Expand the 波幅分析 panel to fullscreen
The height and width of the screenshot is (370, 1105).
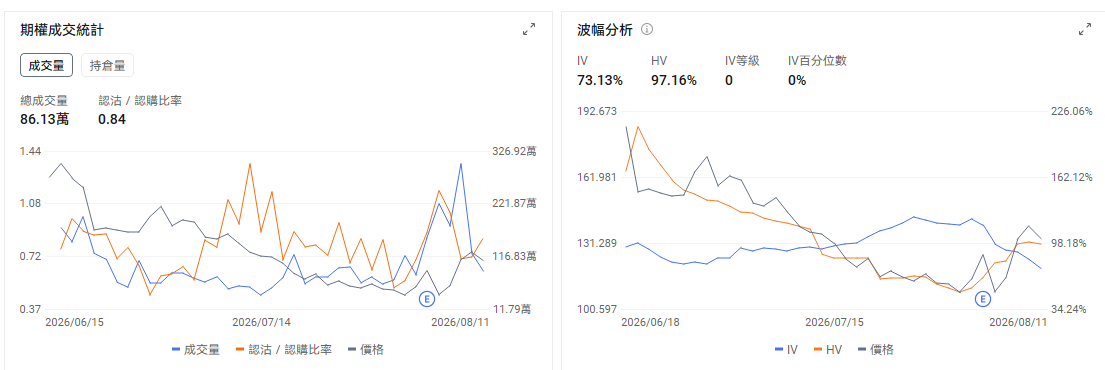pyautogui.click(x=1085, y=30)
